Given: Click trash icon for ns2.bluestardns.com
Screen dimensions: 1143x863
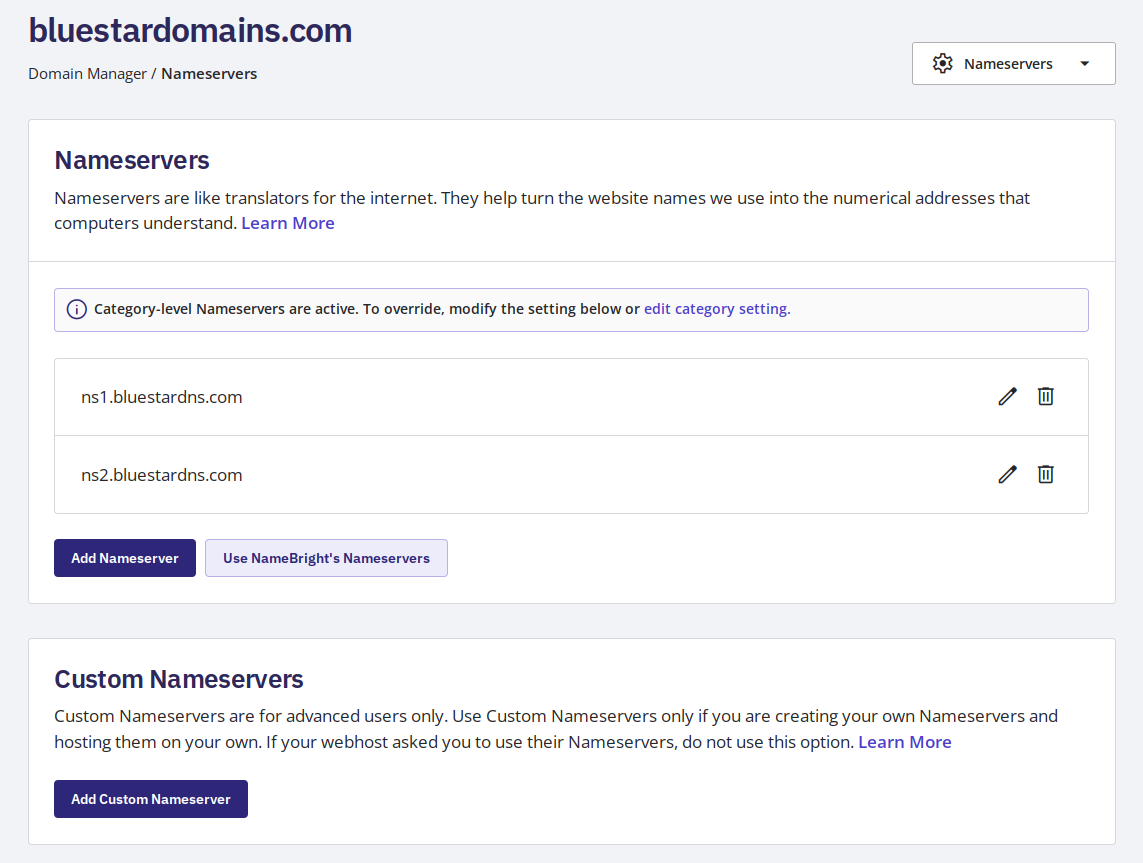Looking at the screenshot, I should tap(1045, 475).
